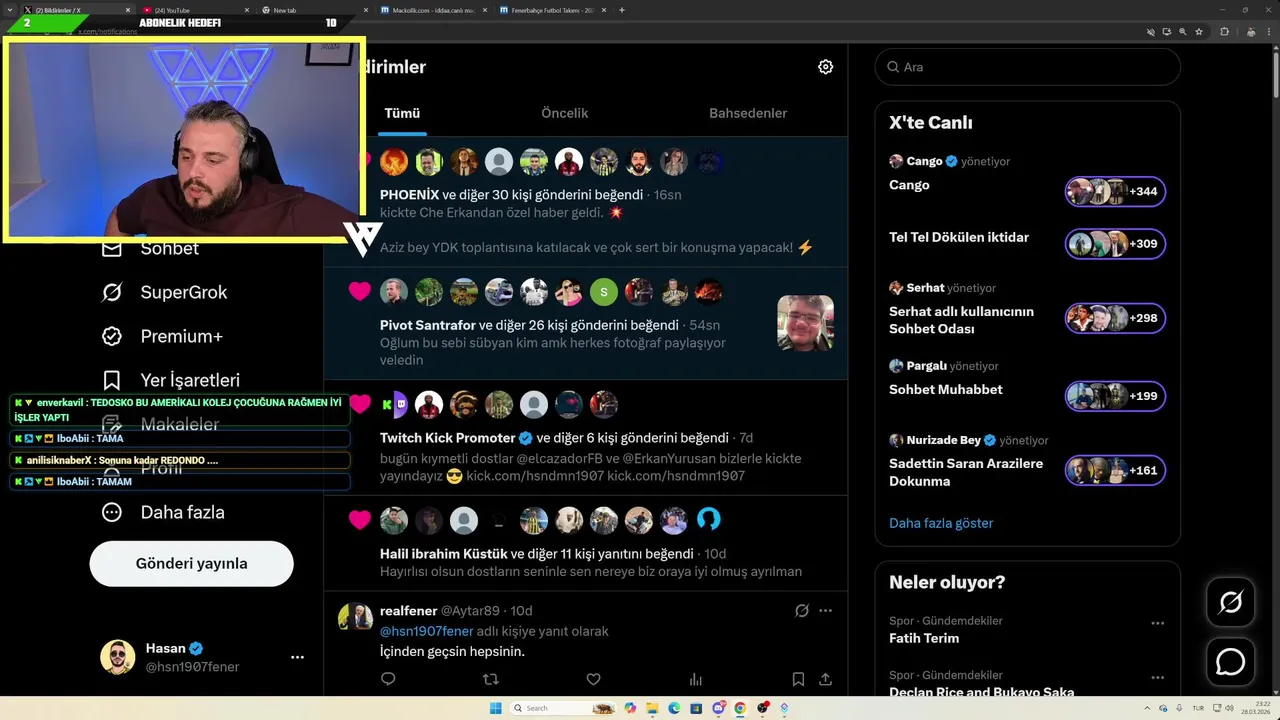Open options for Fatih Terim trend
The width and height of the screenshot is (1280, 720).
pyautogui.click(x=1157, y=623)
